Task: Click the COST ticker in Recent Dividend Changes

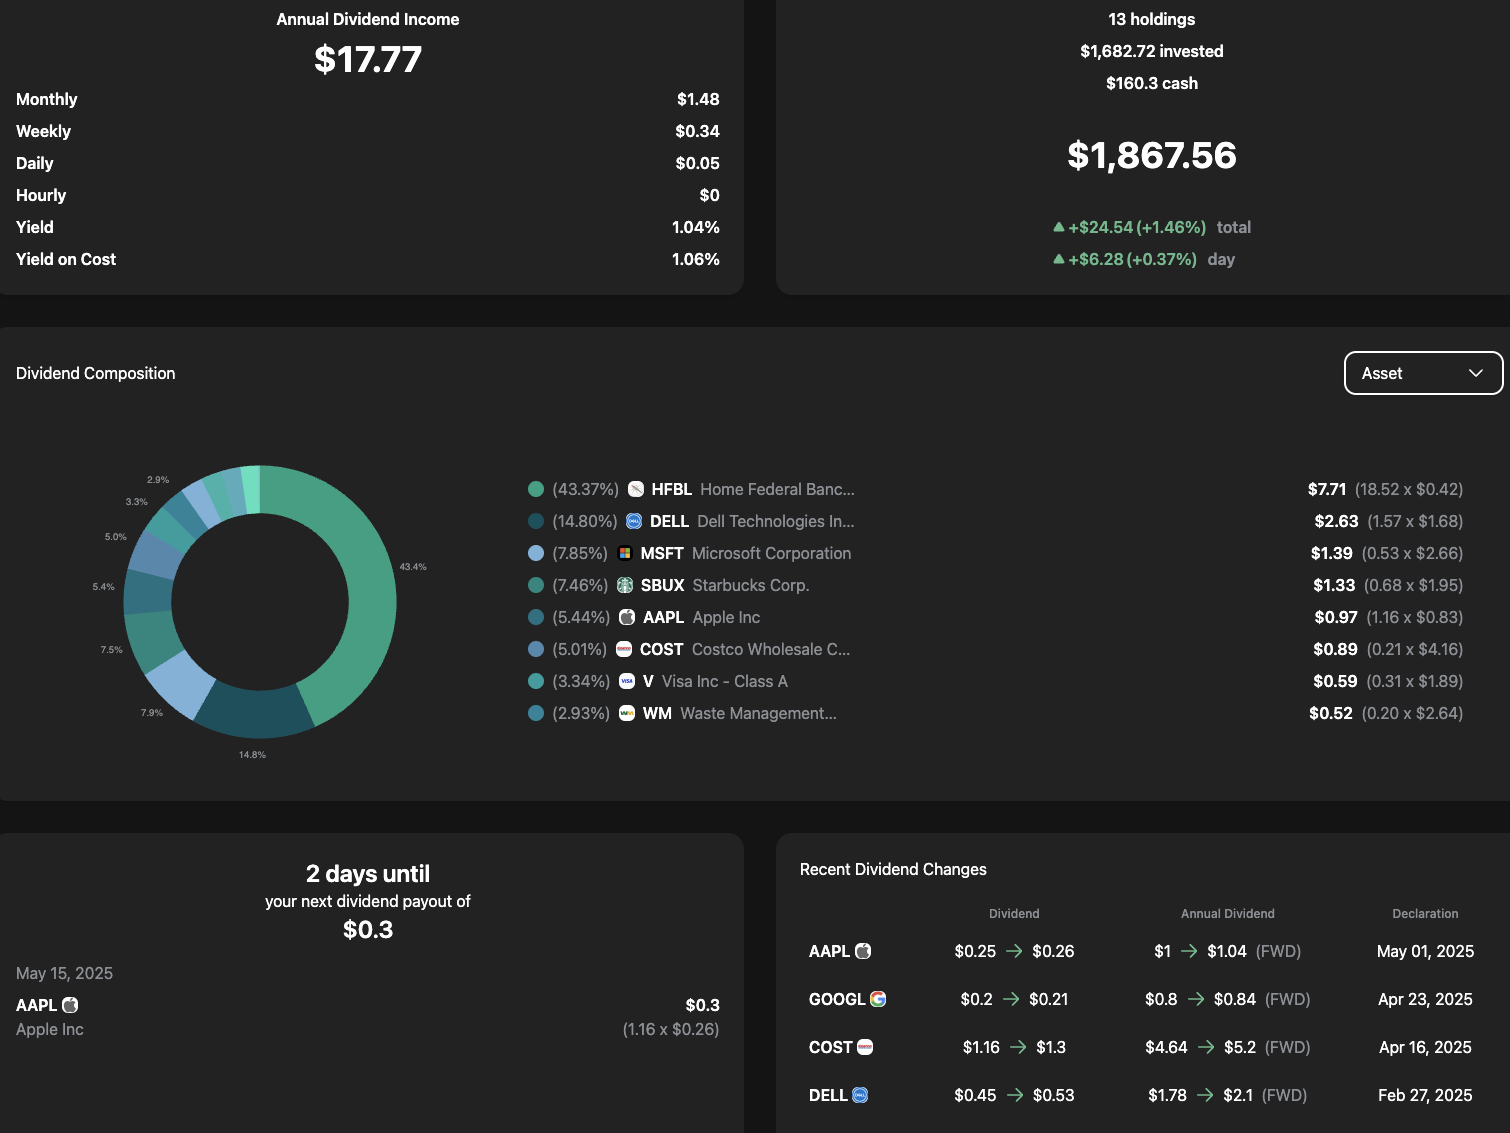Action: [x=830, y=1047]
